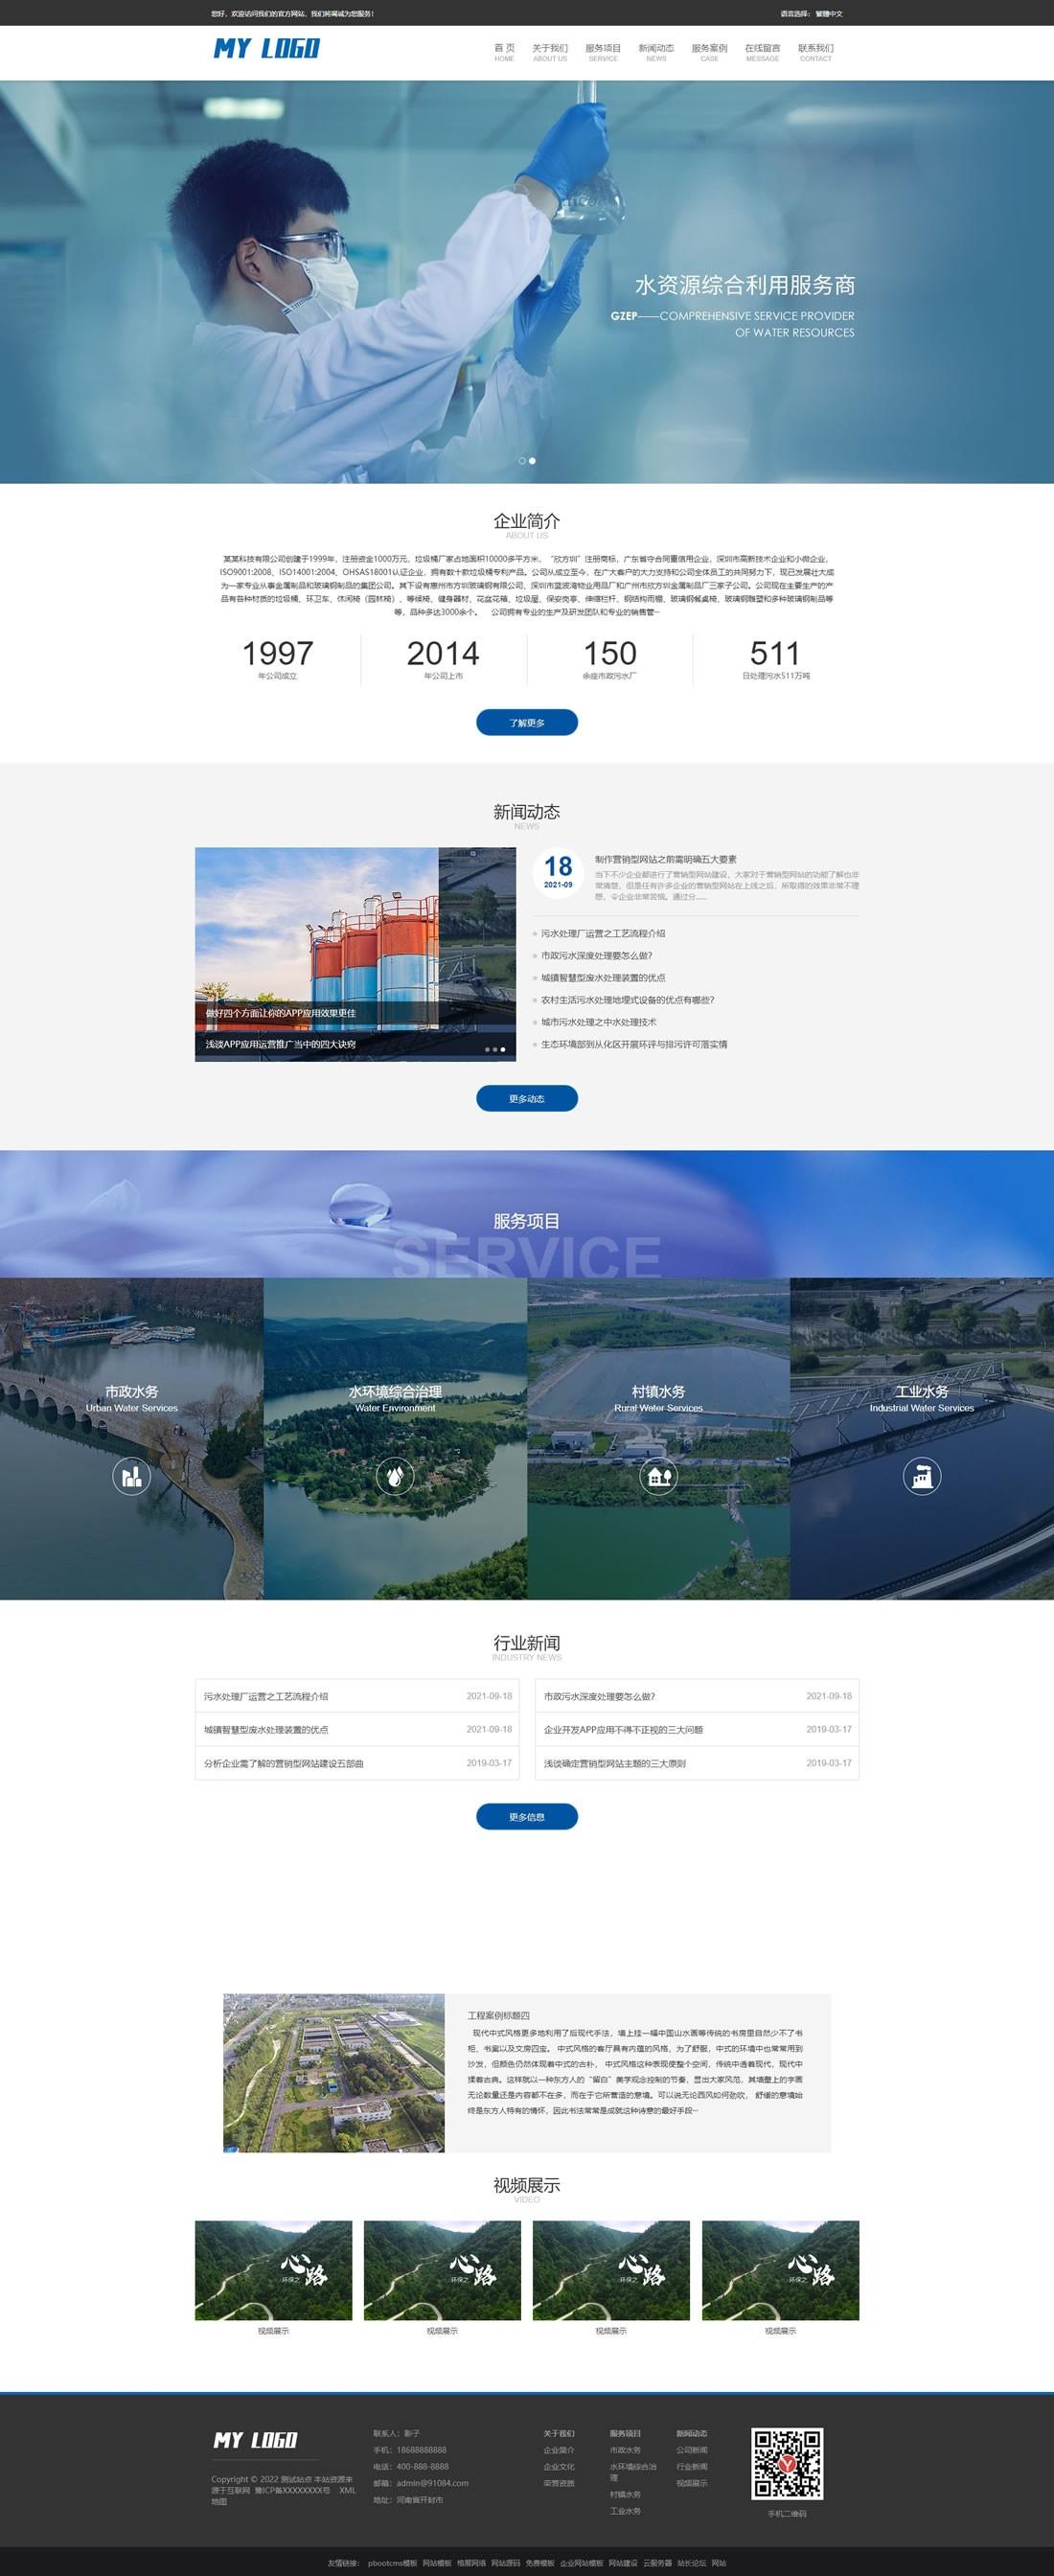Click the mobile QR code image
This screenshot has height=2576, width=1054.
point(787,2462)
